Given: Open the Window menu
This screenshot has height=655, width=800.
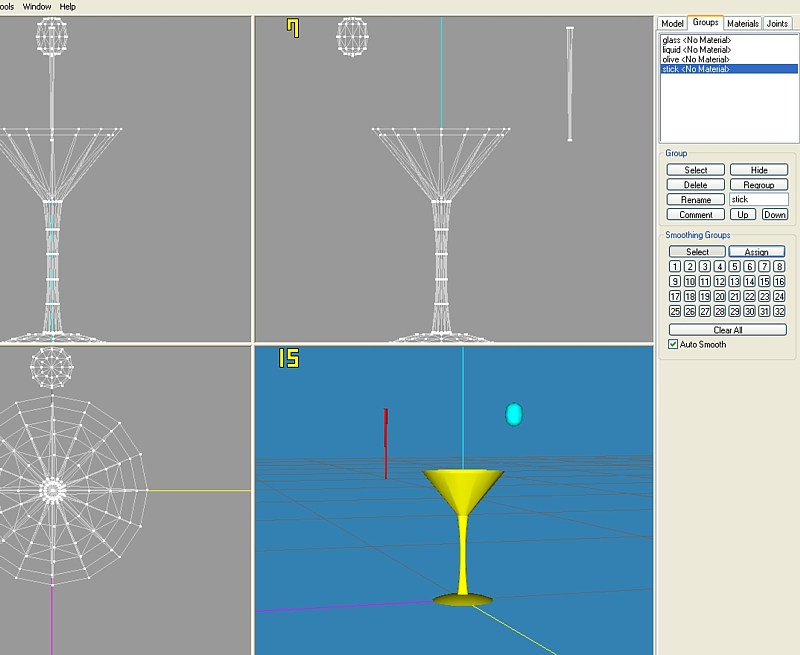Looking at the screenshot, I should click(37, 6).
